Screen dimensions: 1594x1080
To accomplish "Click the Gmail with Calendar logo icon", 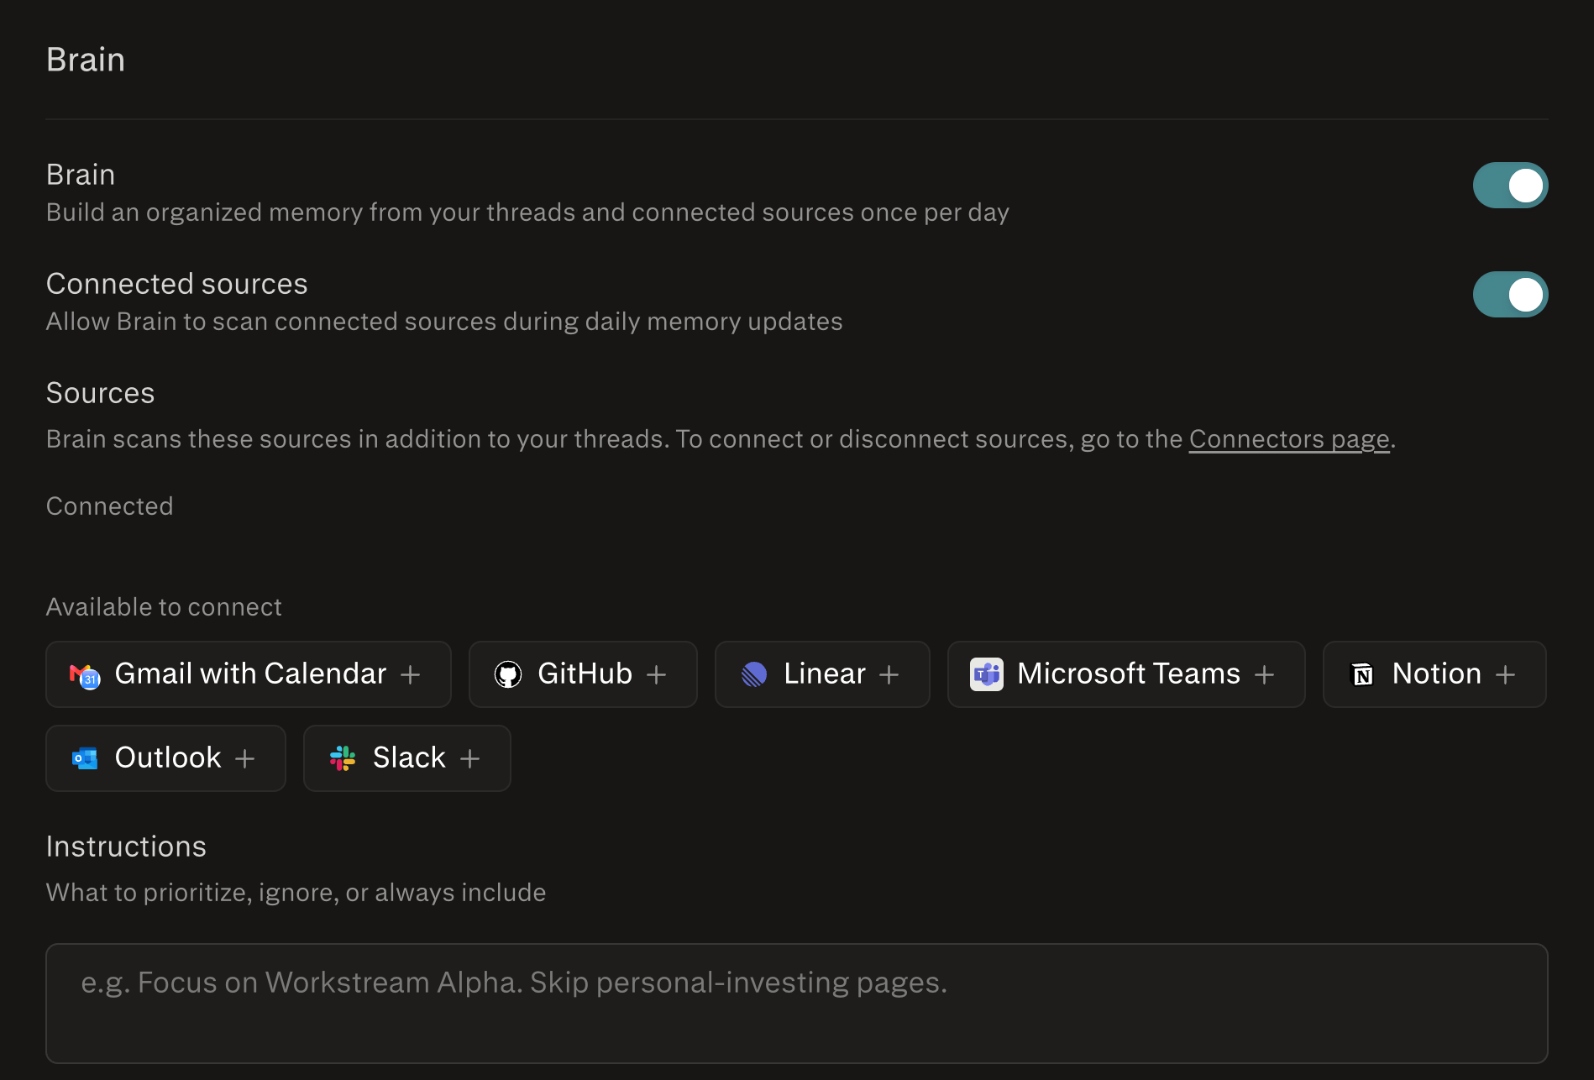I will (85, 676).
